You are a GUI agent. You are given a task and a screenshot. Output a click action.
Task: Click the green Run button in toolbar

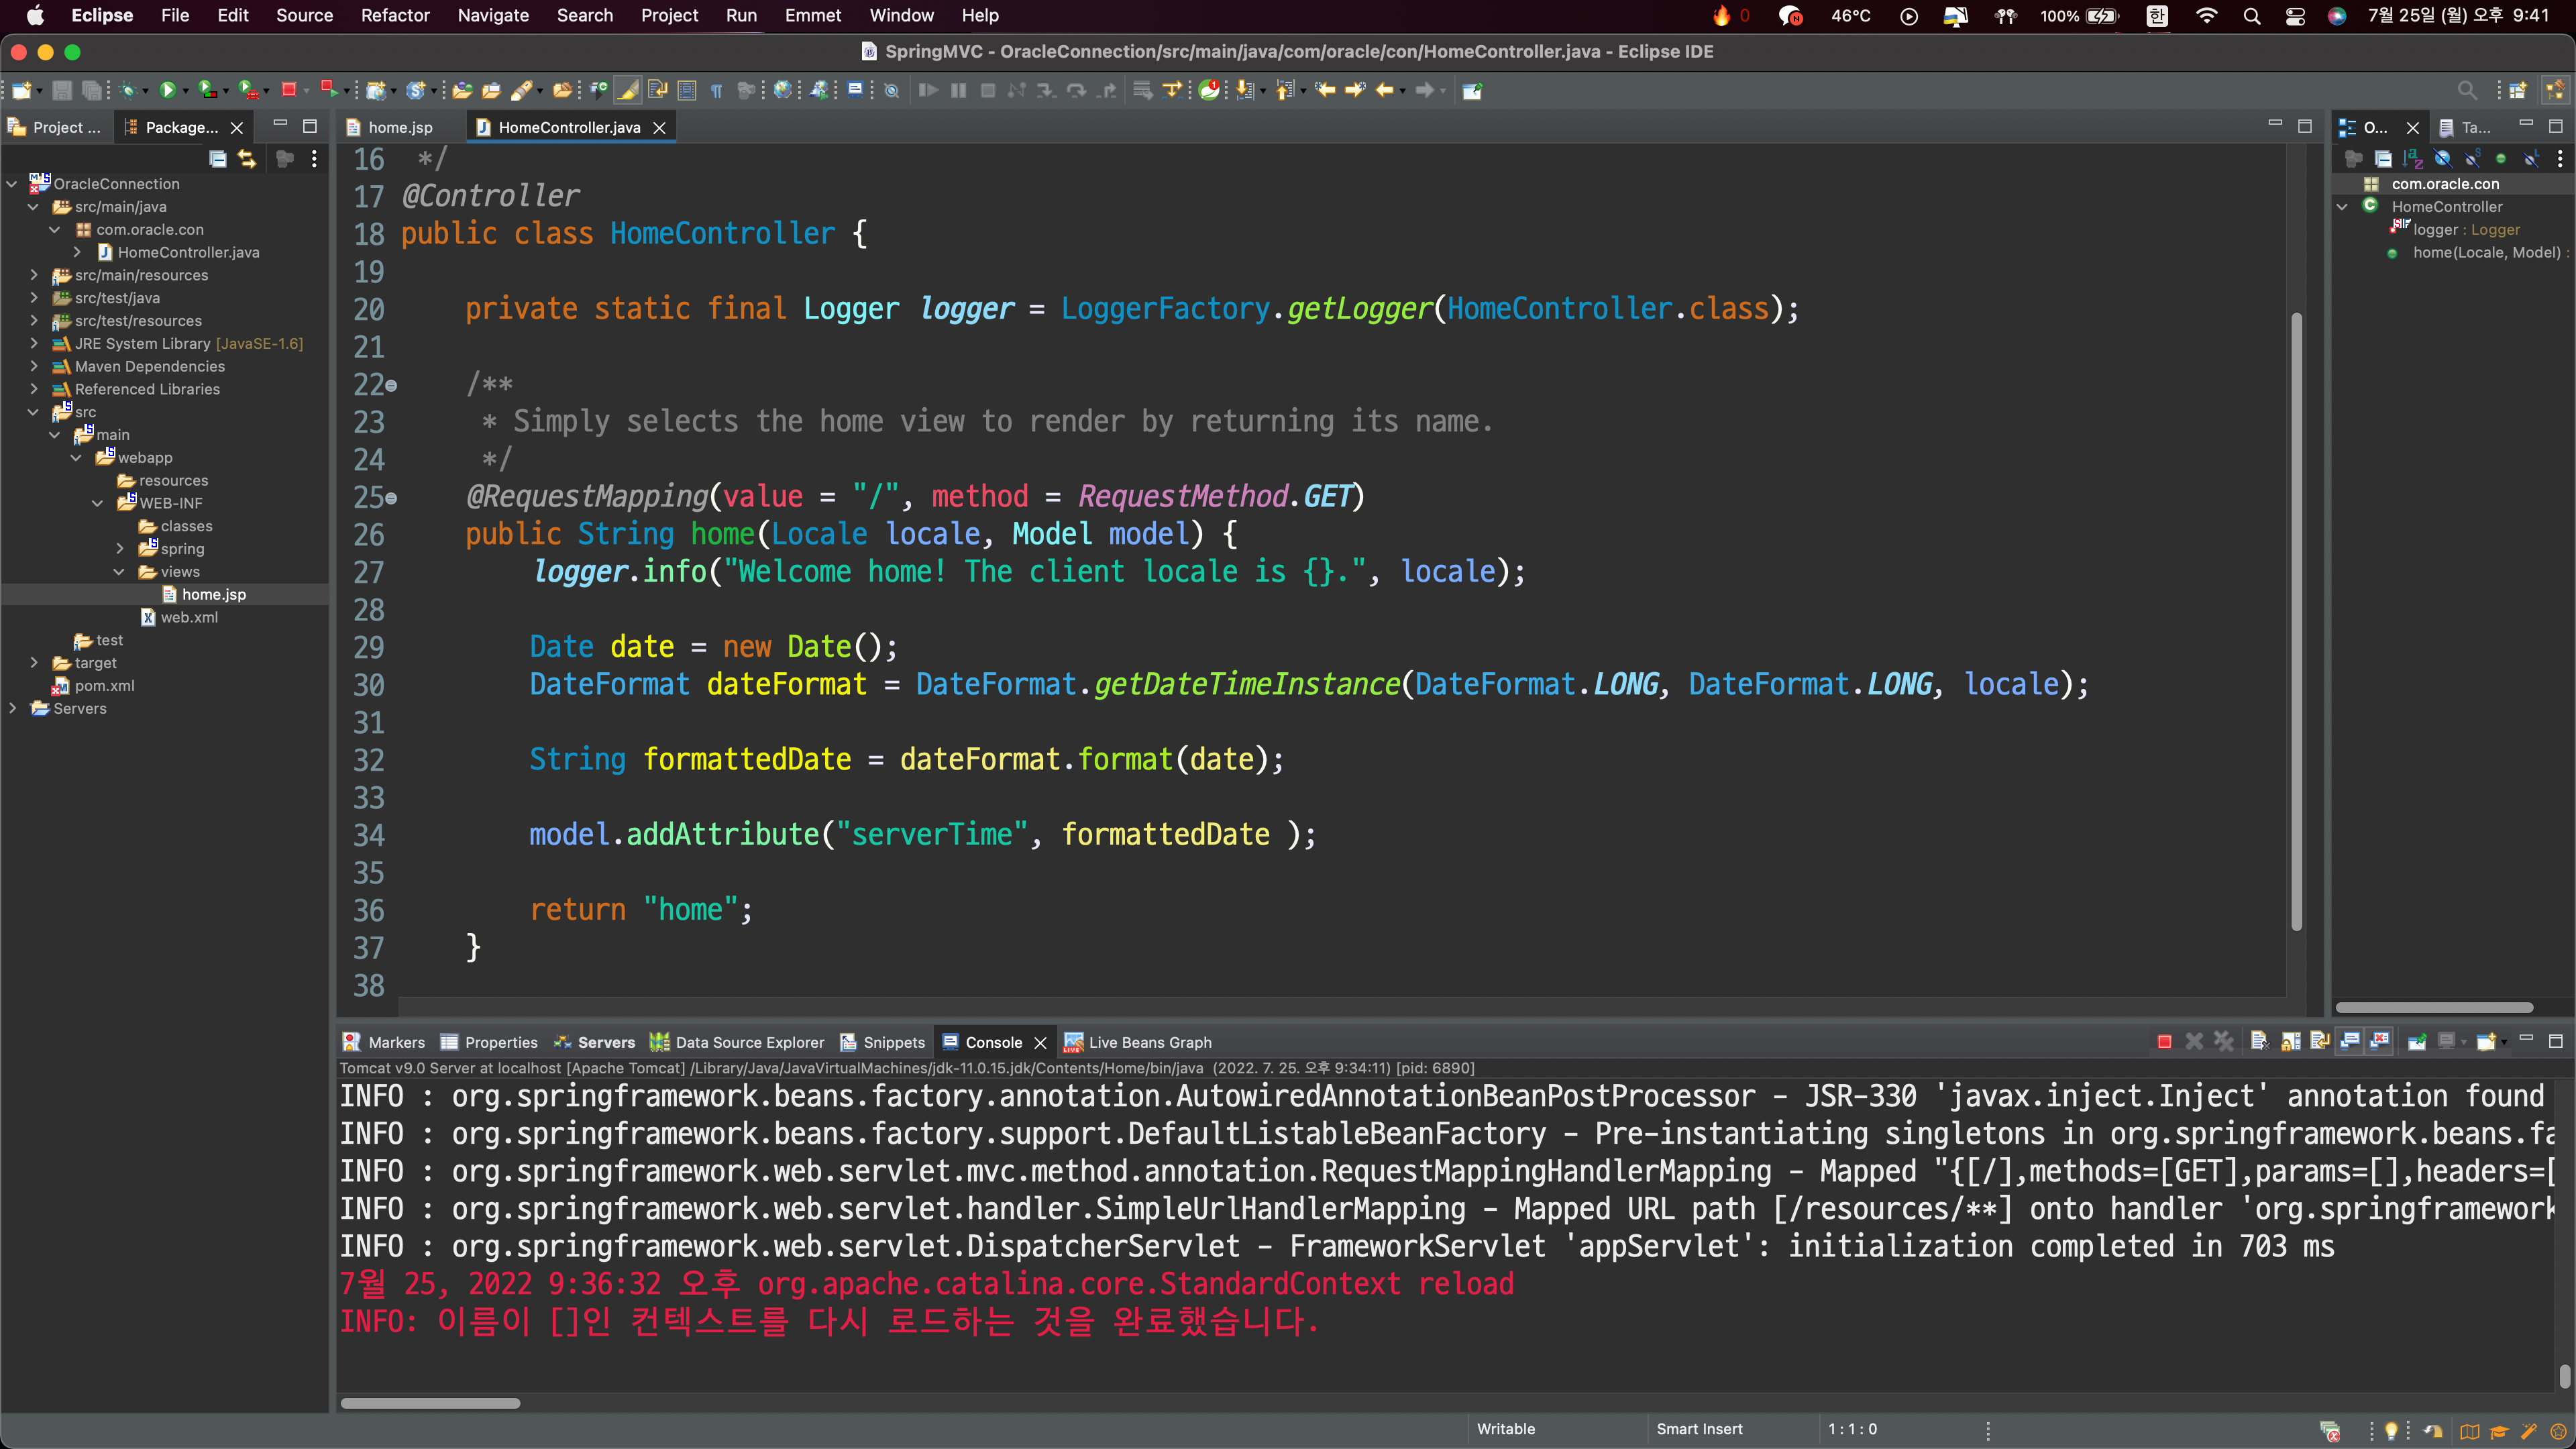tap(167, 91)
